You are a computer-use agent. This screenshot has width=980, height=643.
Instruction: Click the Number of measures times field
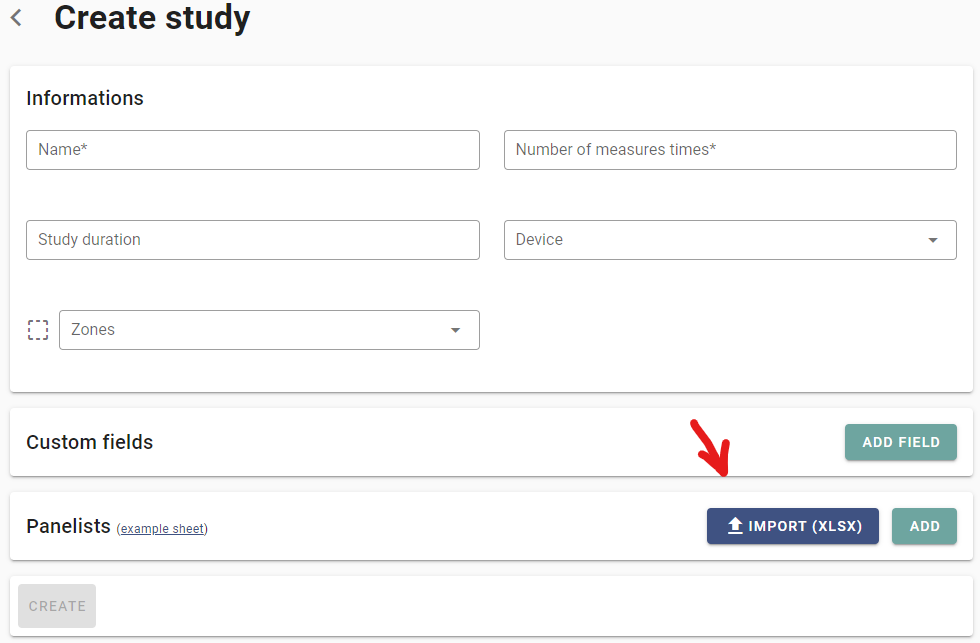730,150
